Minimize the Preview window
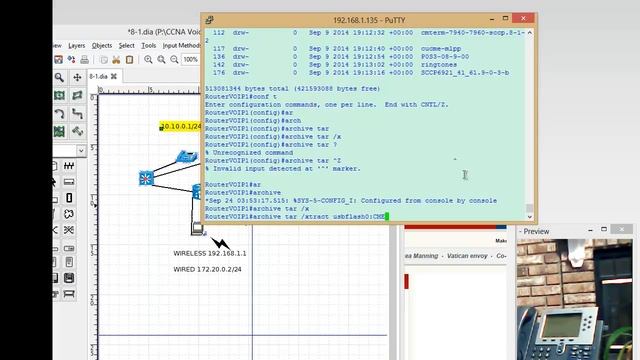Image resolution: width=640 pixels, height=360 pixels. click(590, 231)
